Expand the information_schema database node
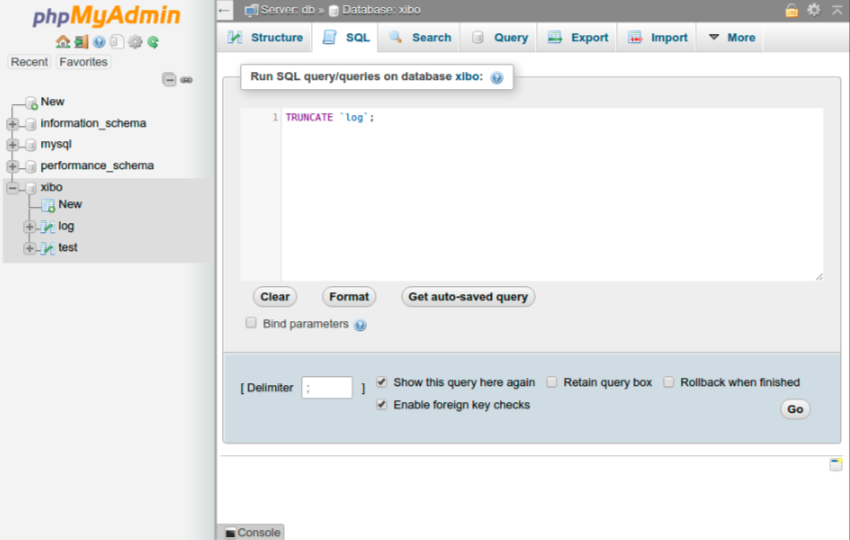This screenshot has width=850, height=540. tap(12, 124)
